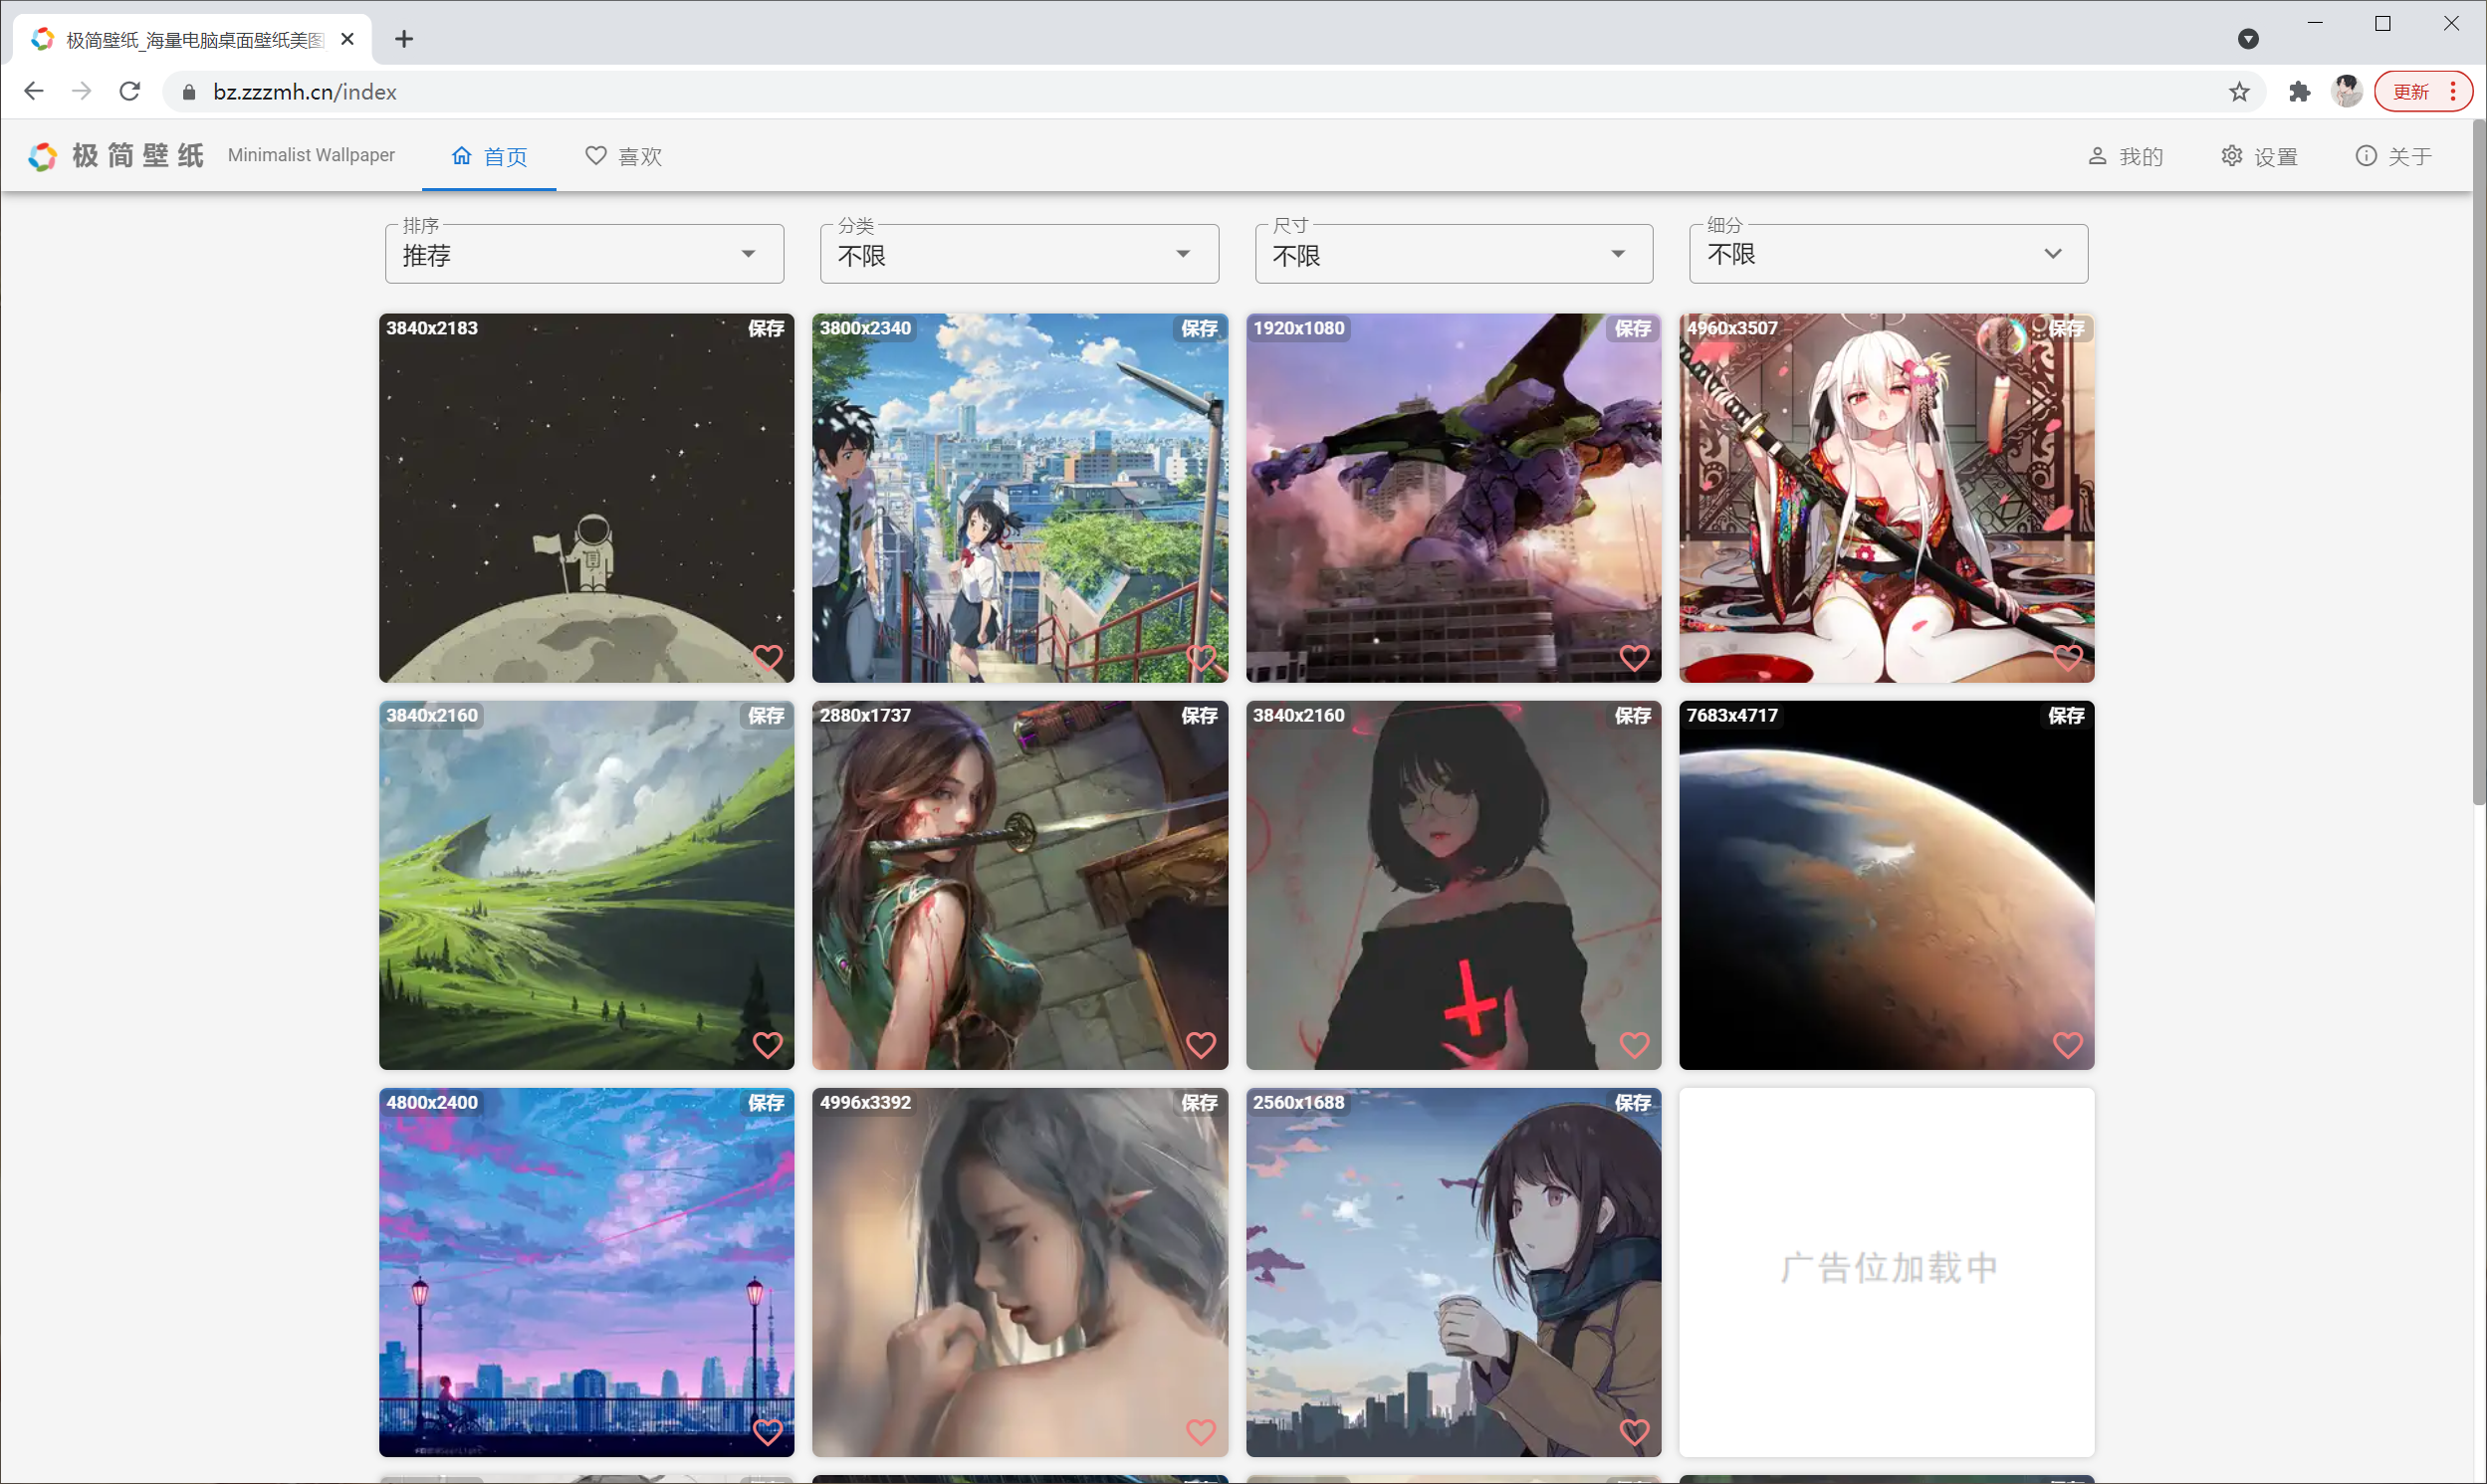
Task: Open the 关于 about page
Action: [x=2394, y=156]
